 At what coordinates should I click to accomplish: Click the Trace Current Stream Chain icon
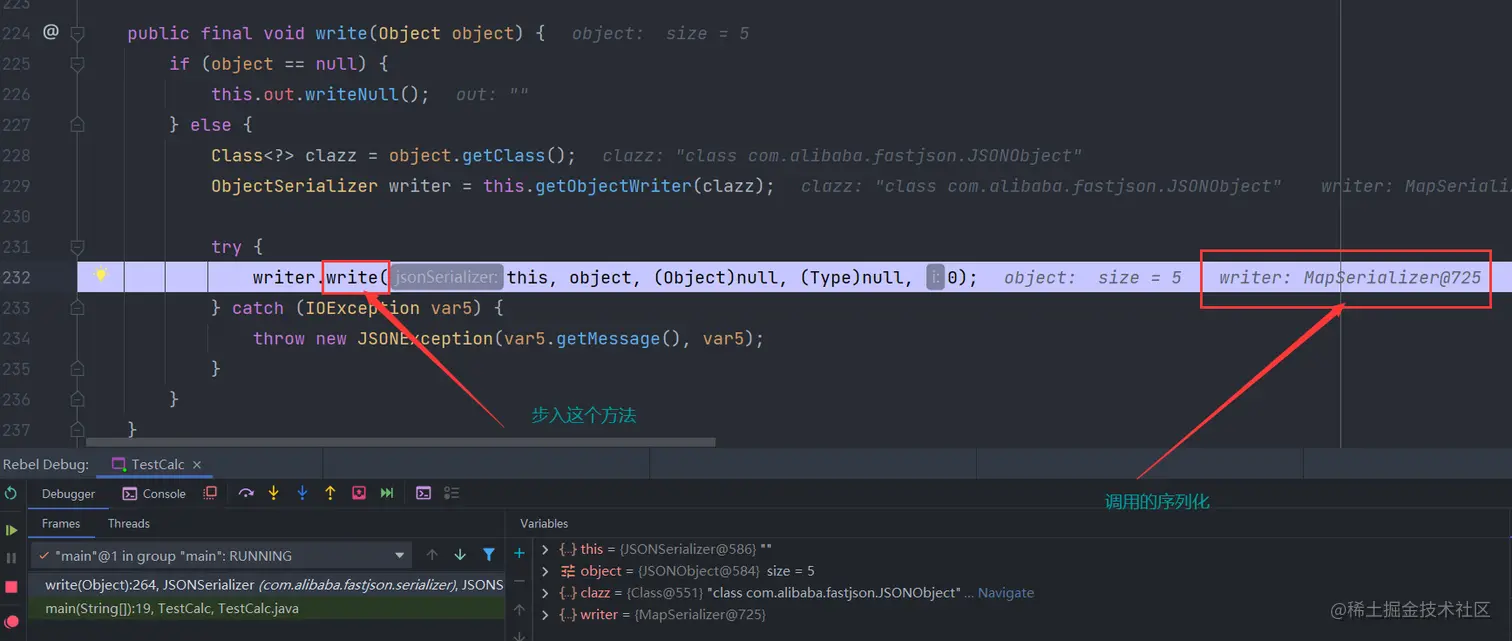451,493
